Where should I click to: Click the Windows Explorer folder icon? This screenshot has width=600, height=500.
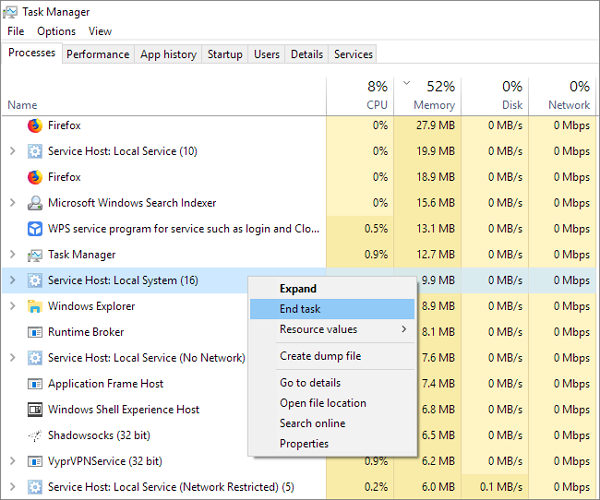[35, 306]
